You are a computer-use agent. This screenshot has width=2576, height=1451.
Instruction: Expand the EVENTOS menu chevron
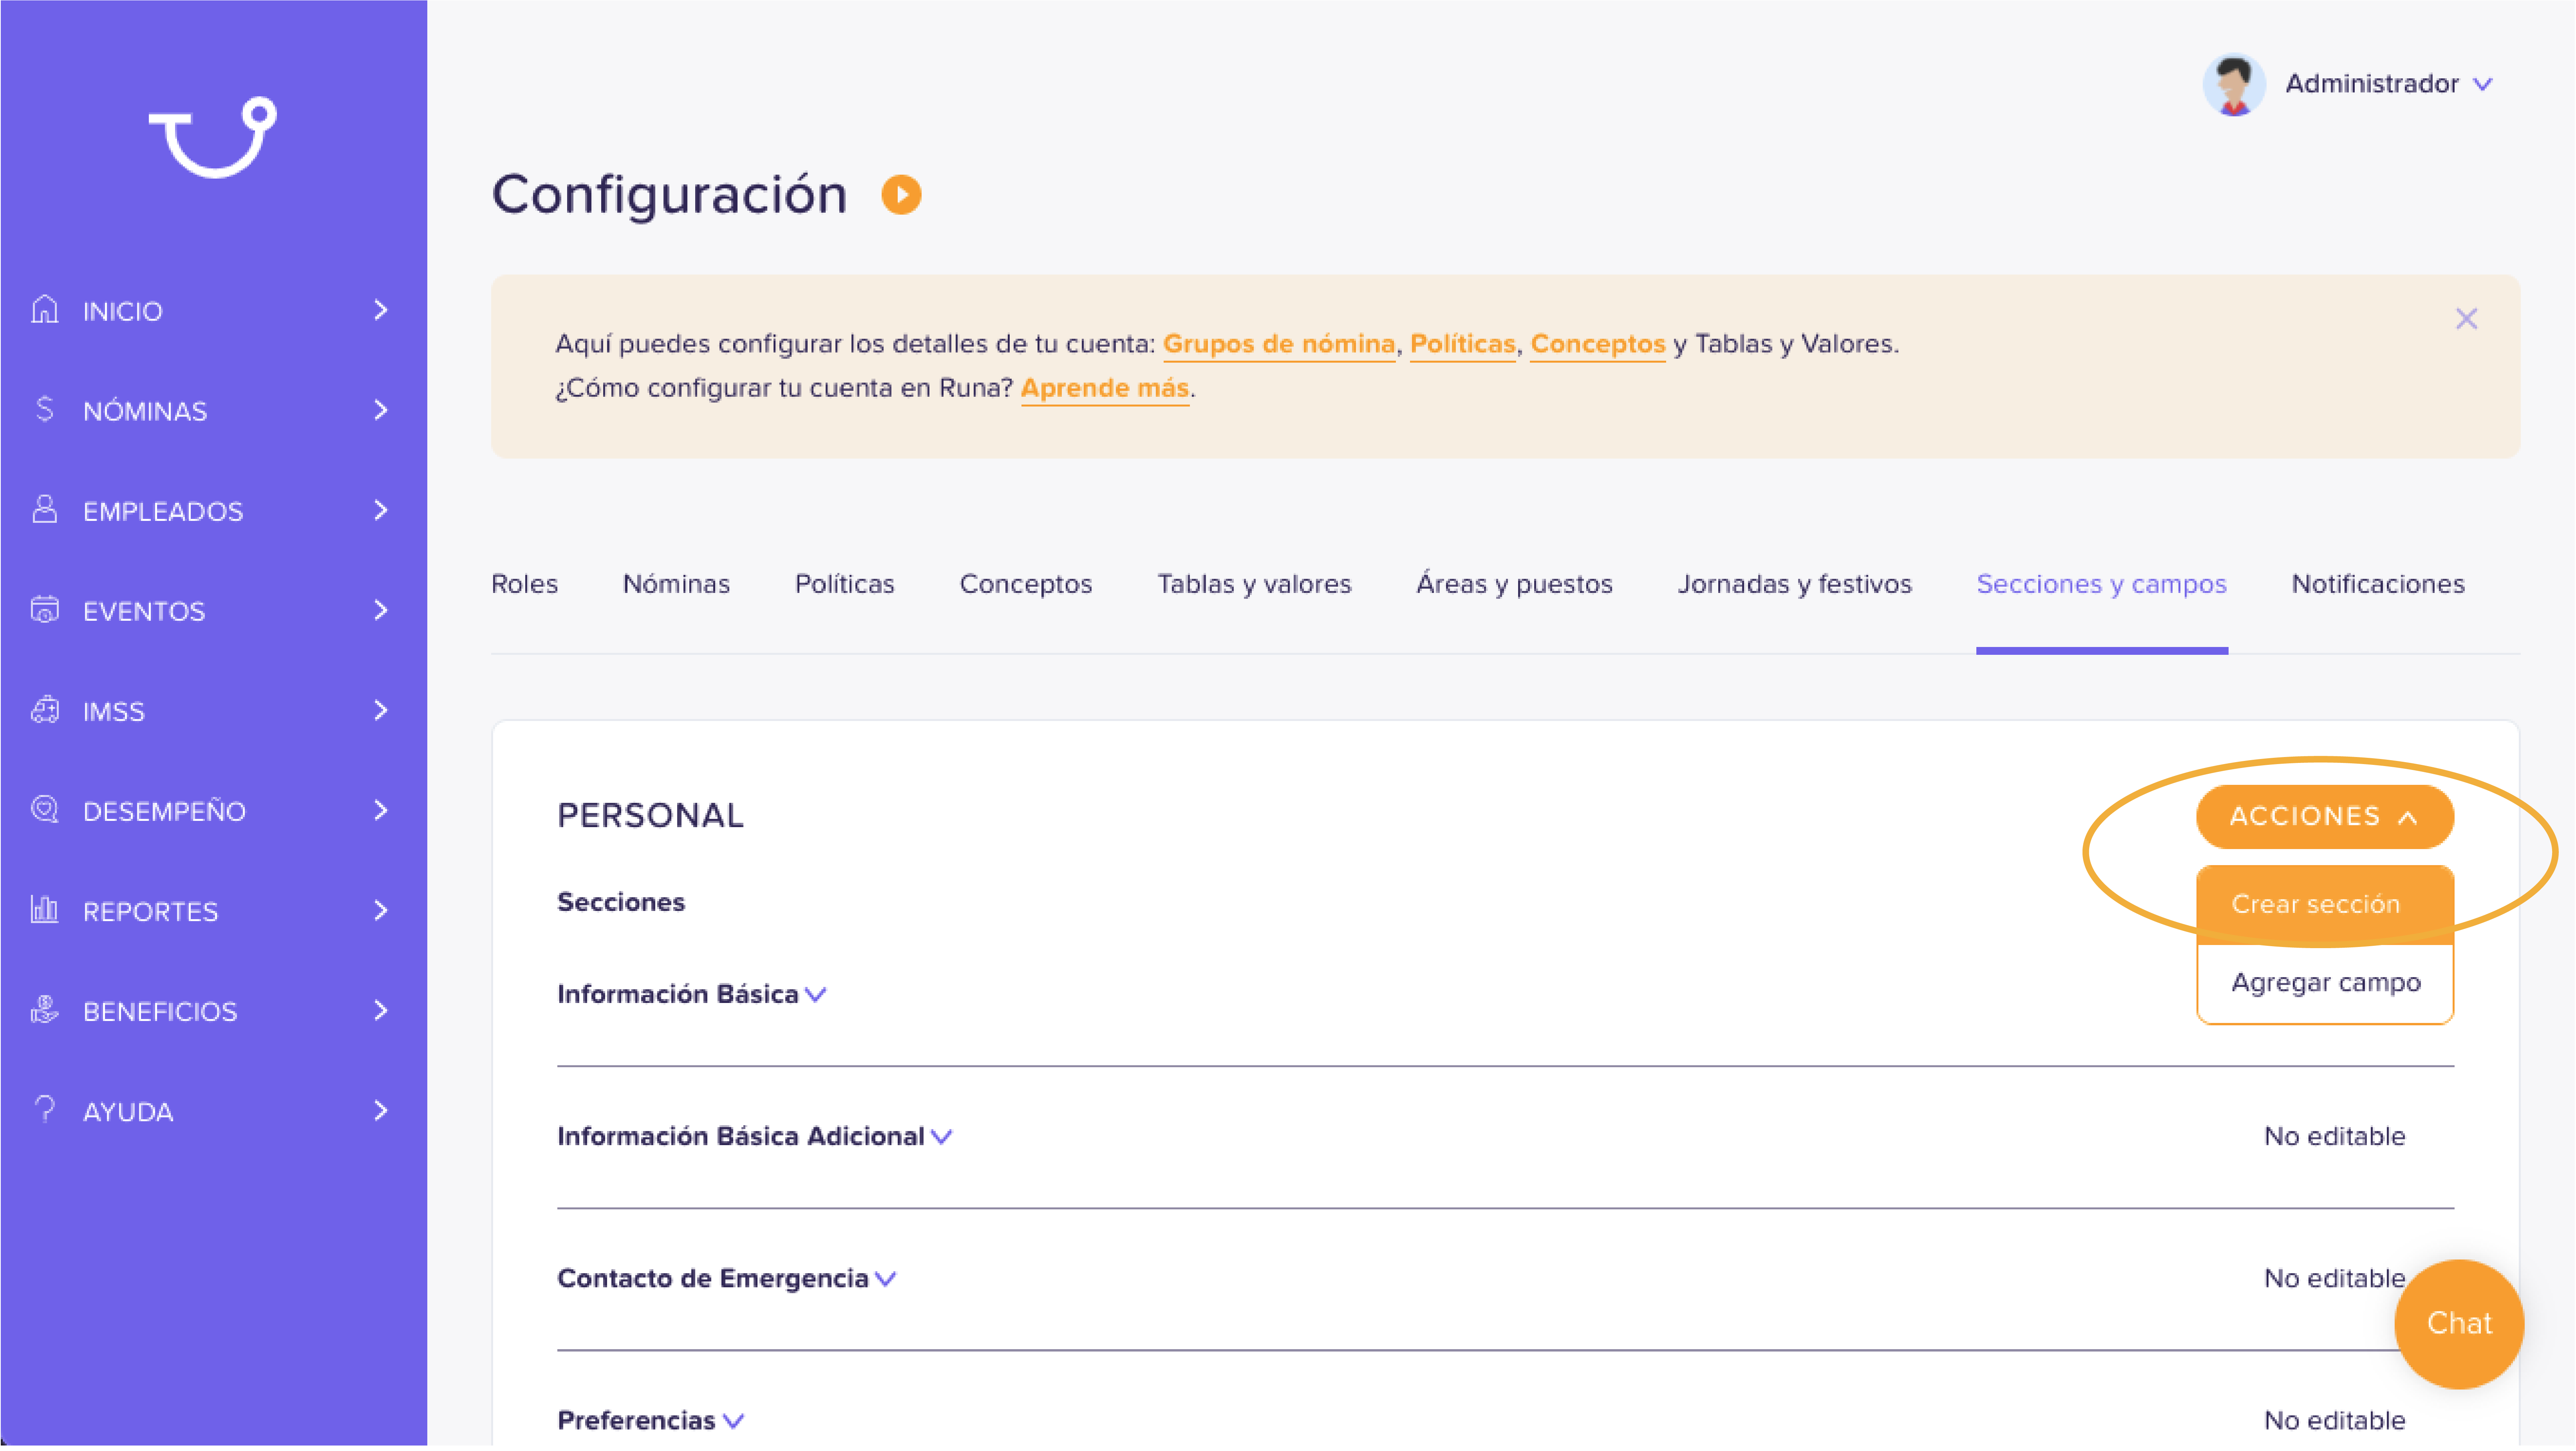click(x=380, y=610)
